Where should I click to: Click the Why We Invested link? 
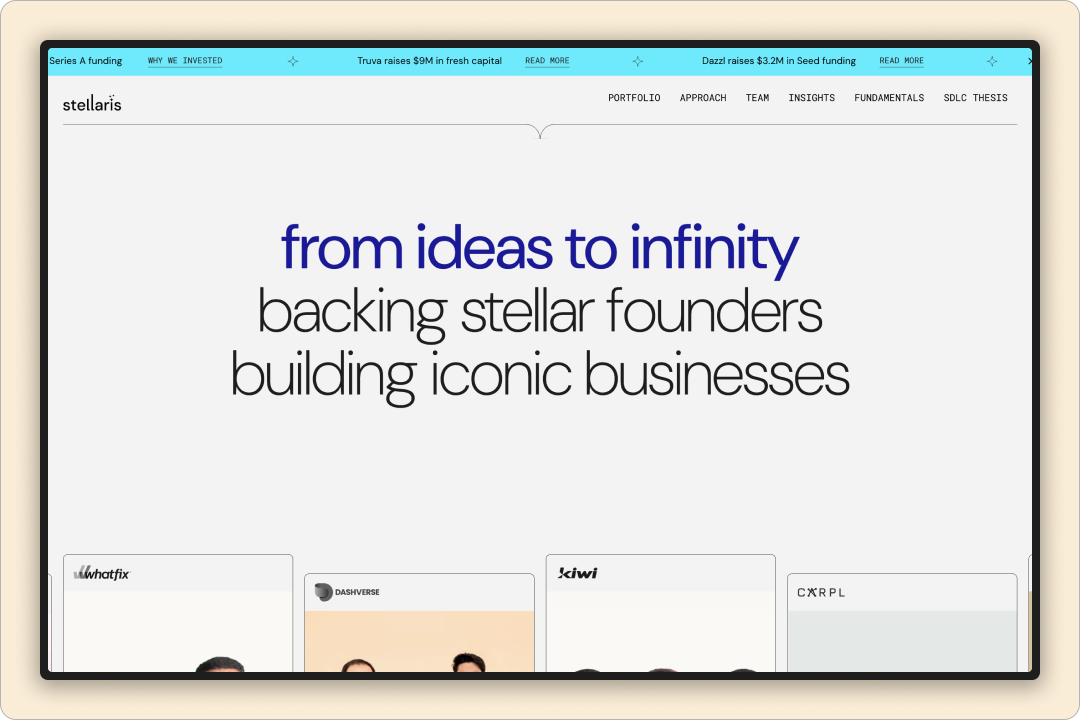tap(185, 61)
